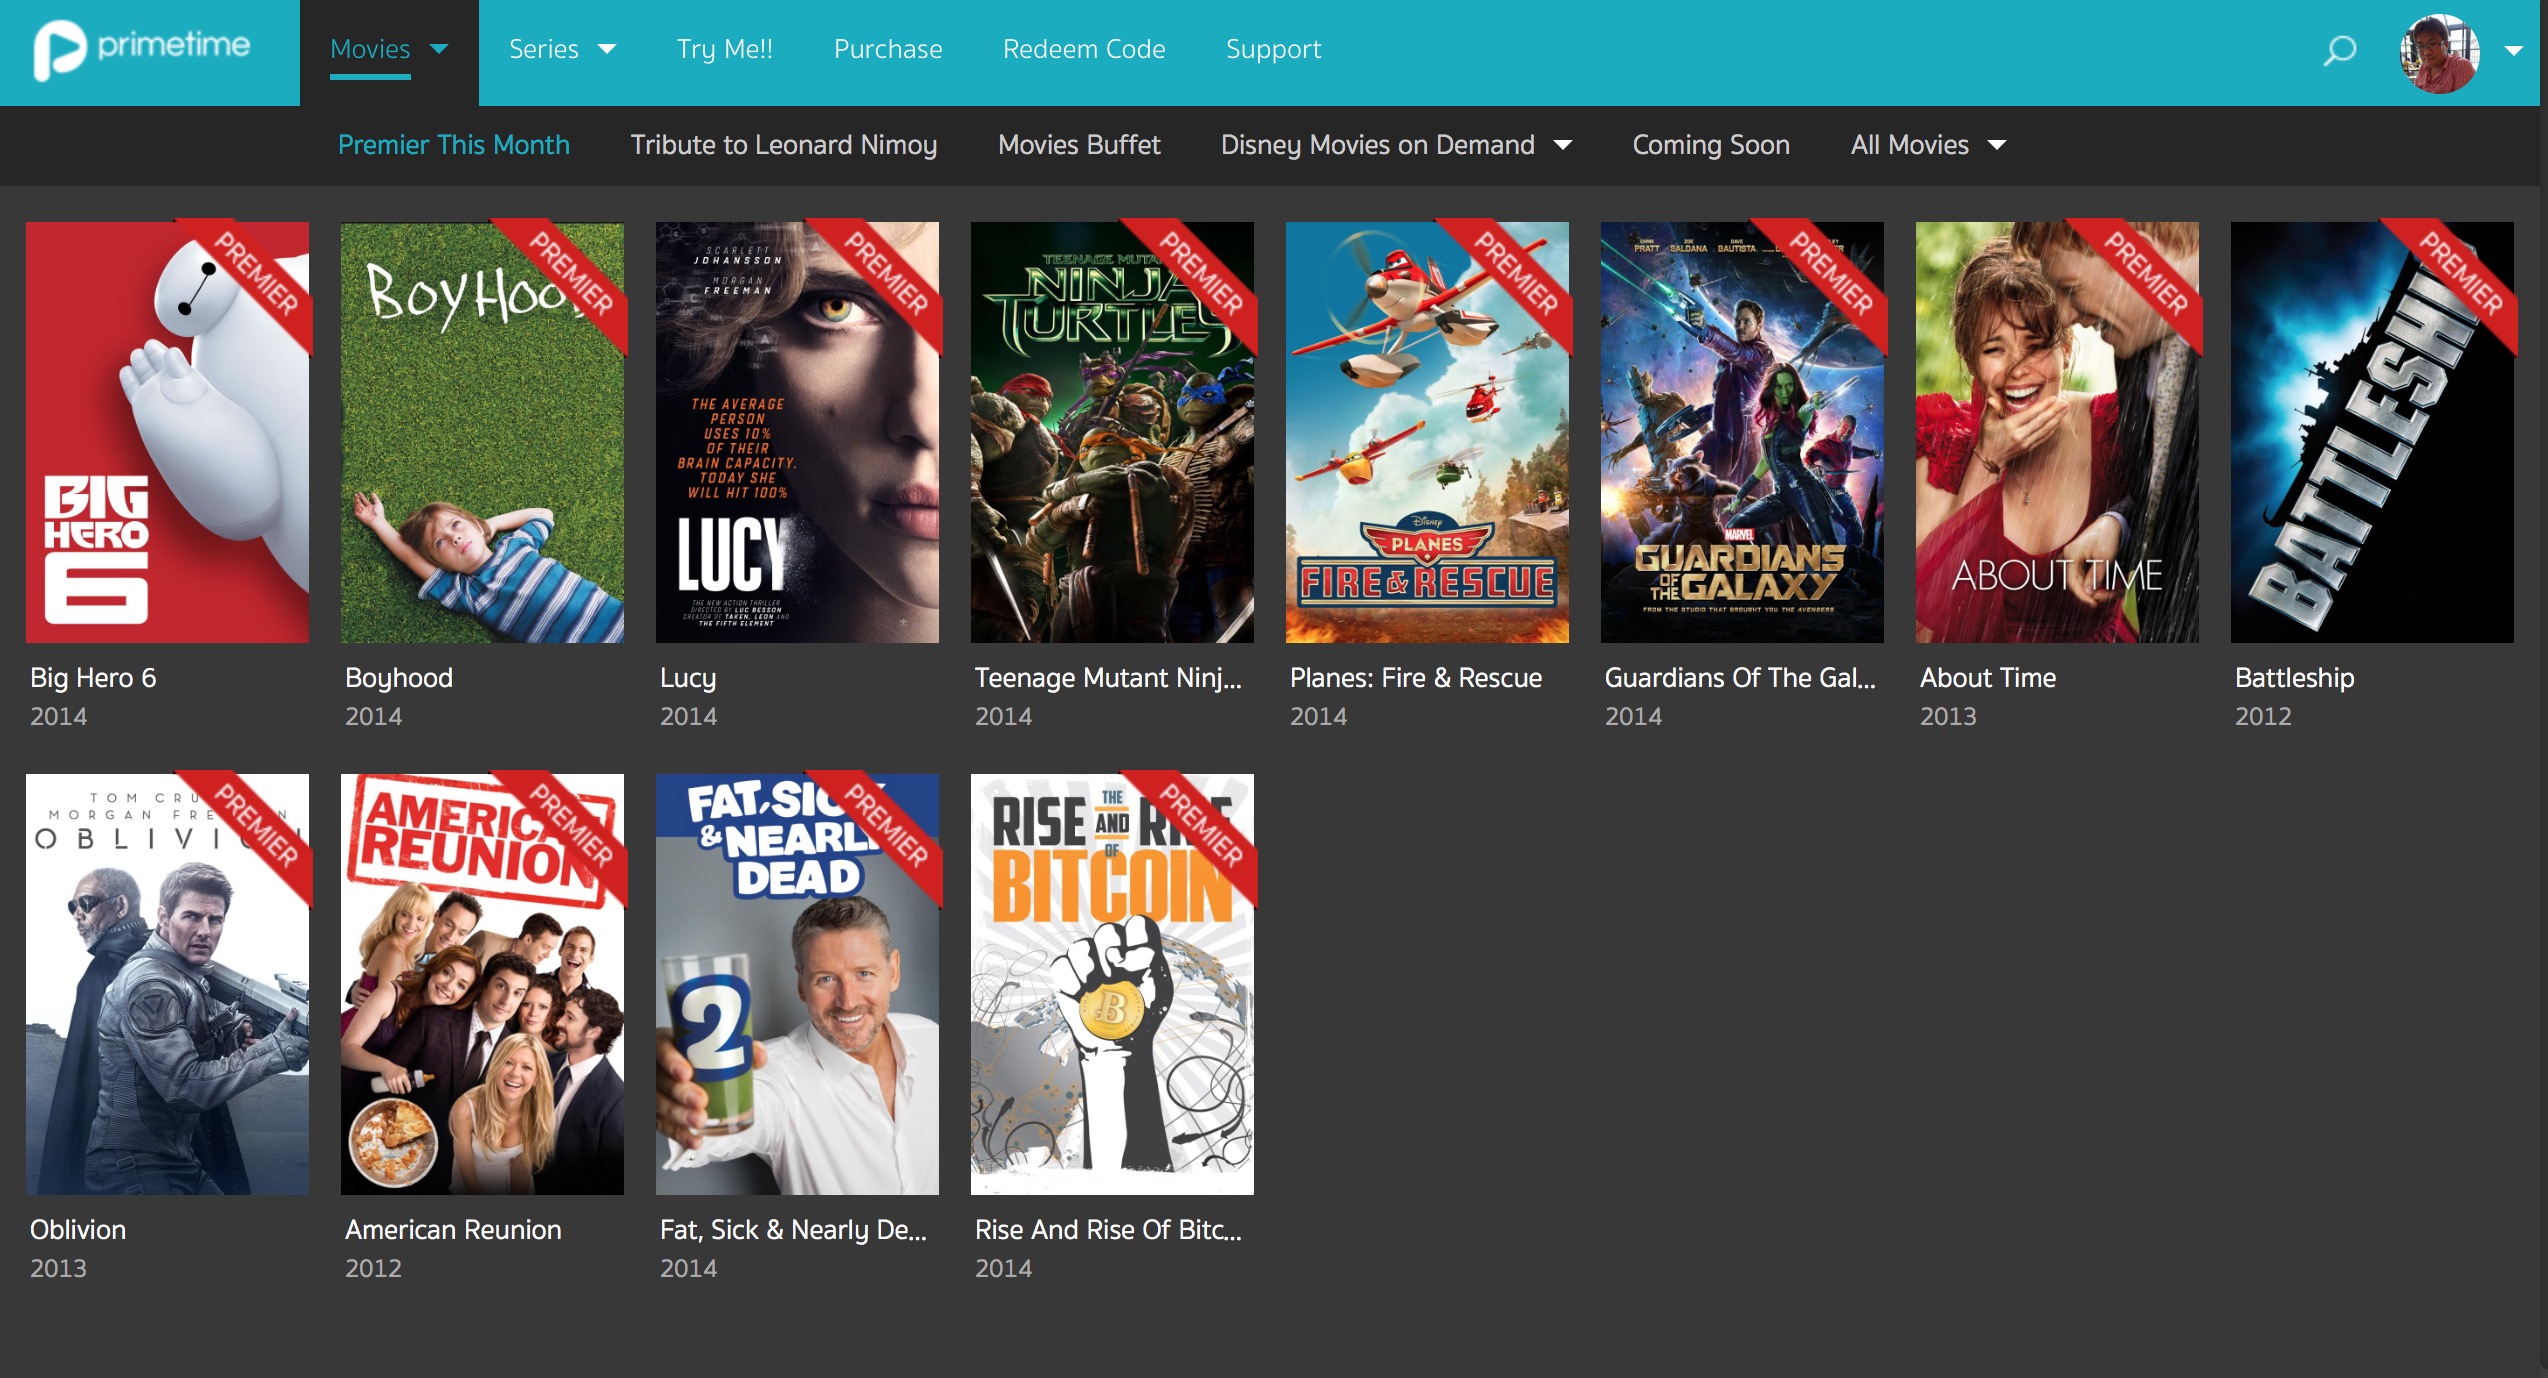The height and width of the screenshot is (1378, 2548).
Task: Click the Big Hero 6 title link
Action: tap(93, 678)
